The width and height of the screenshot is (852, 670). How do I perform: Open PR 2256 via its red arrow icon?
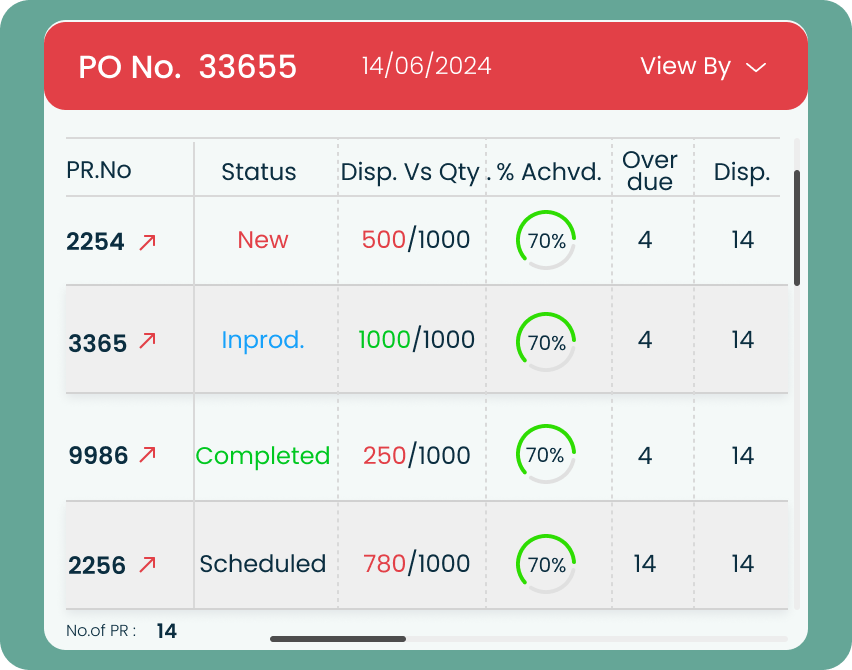[148, 564]
